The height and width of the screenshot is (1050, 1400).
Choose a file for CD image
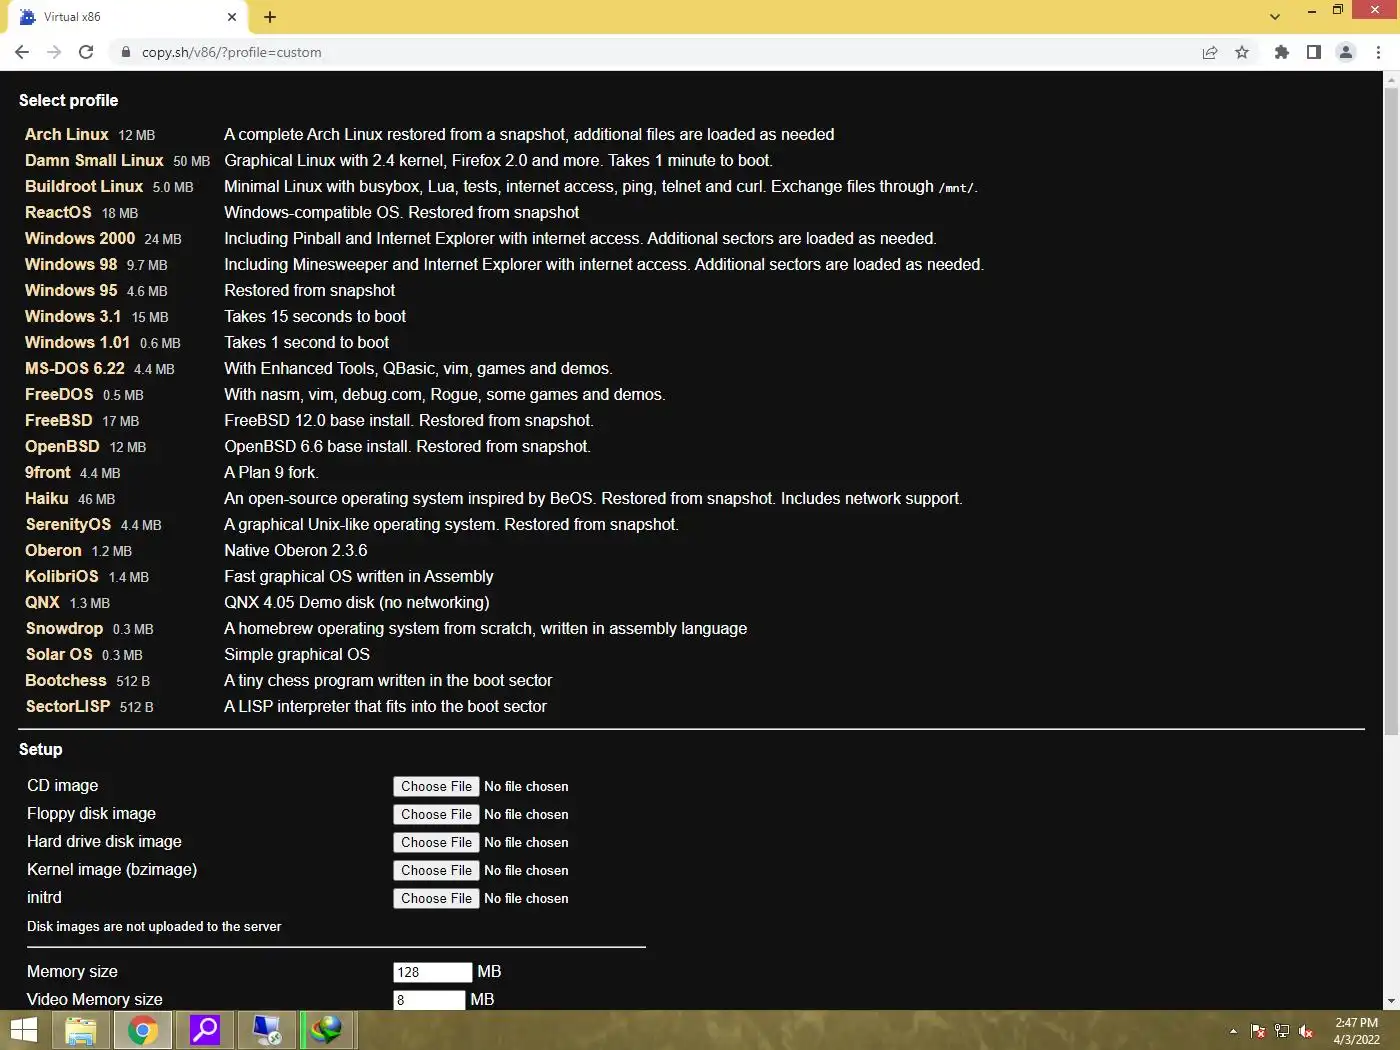(436, 786)
